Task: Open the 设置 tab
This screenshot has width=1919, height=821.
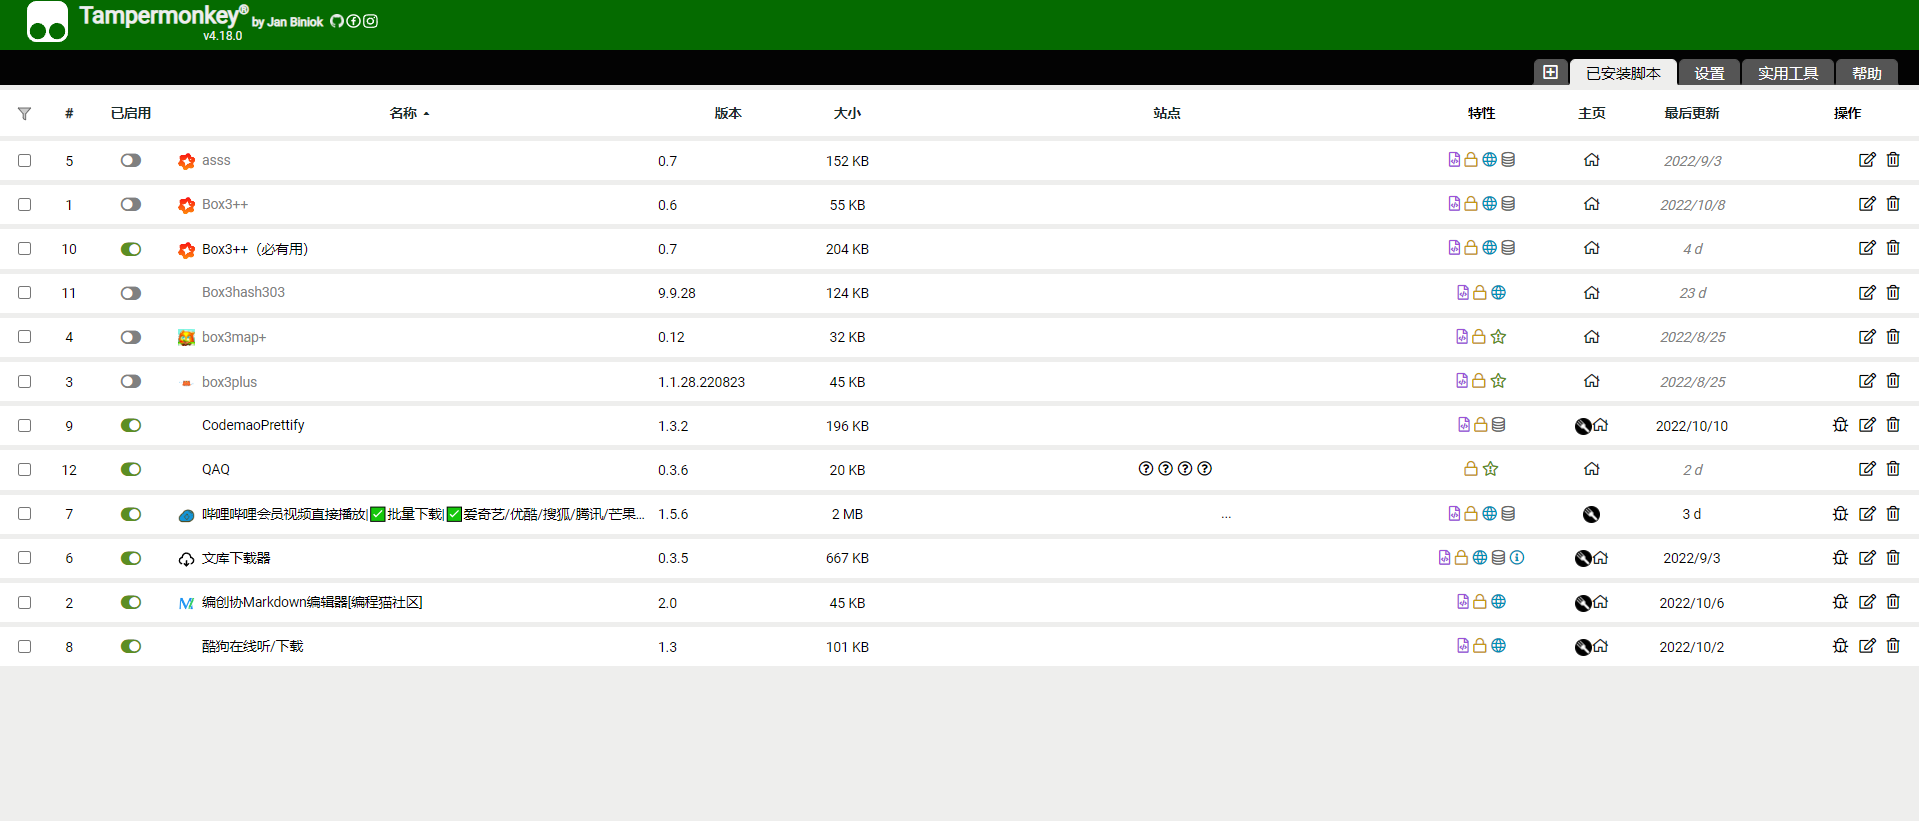Action: point(1709,73)
